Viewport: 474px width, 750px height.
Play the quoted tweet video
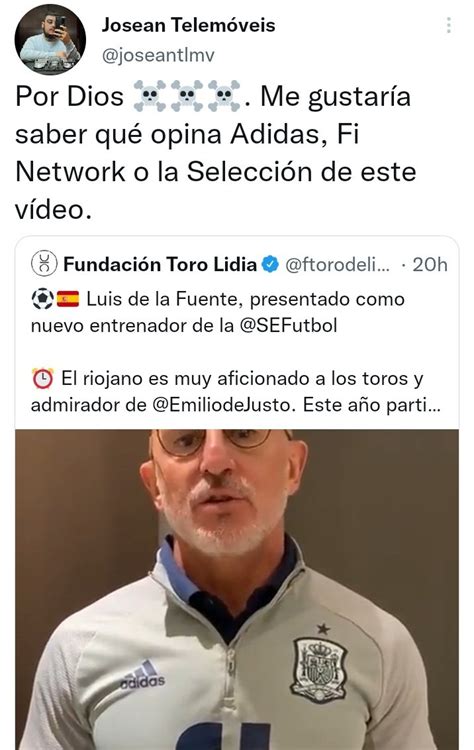237,589
